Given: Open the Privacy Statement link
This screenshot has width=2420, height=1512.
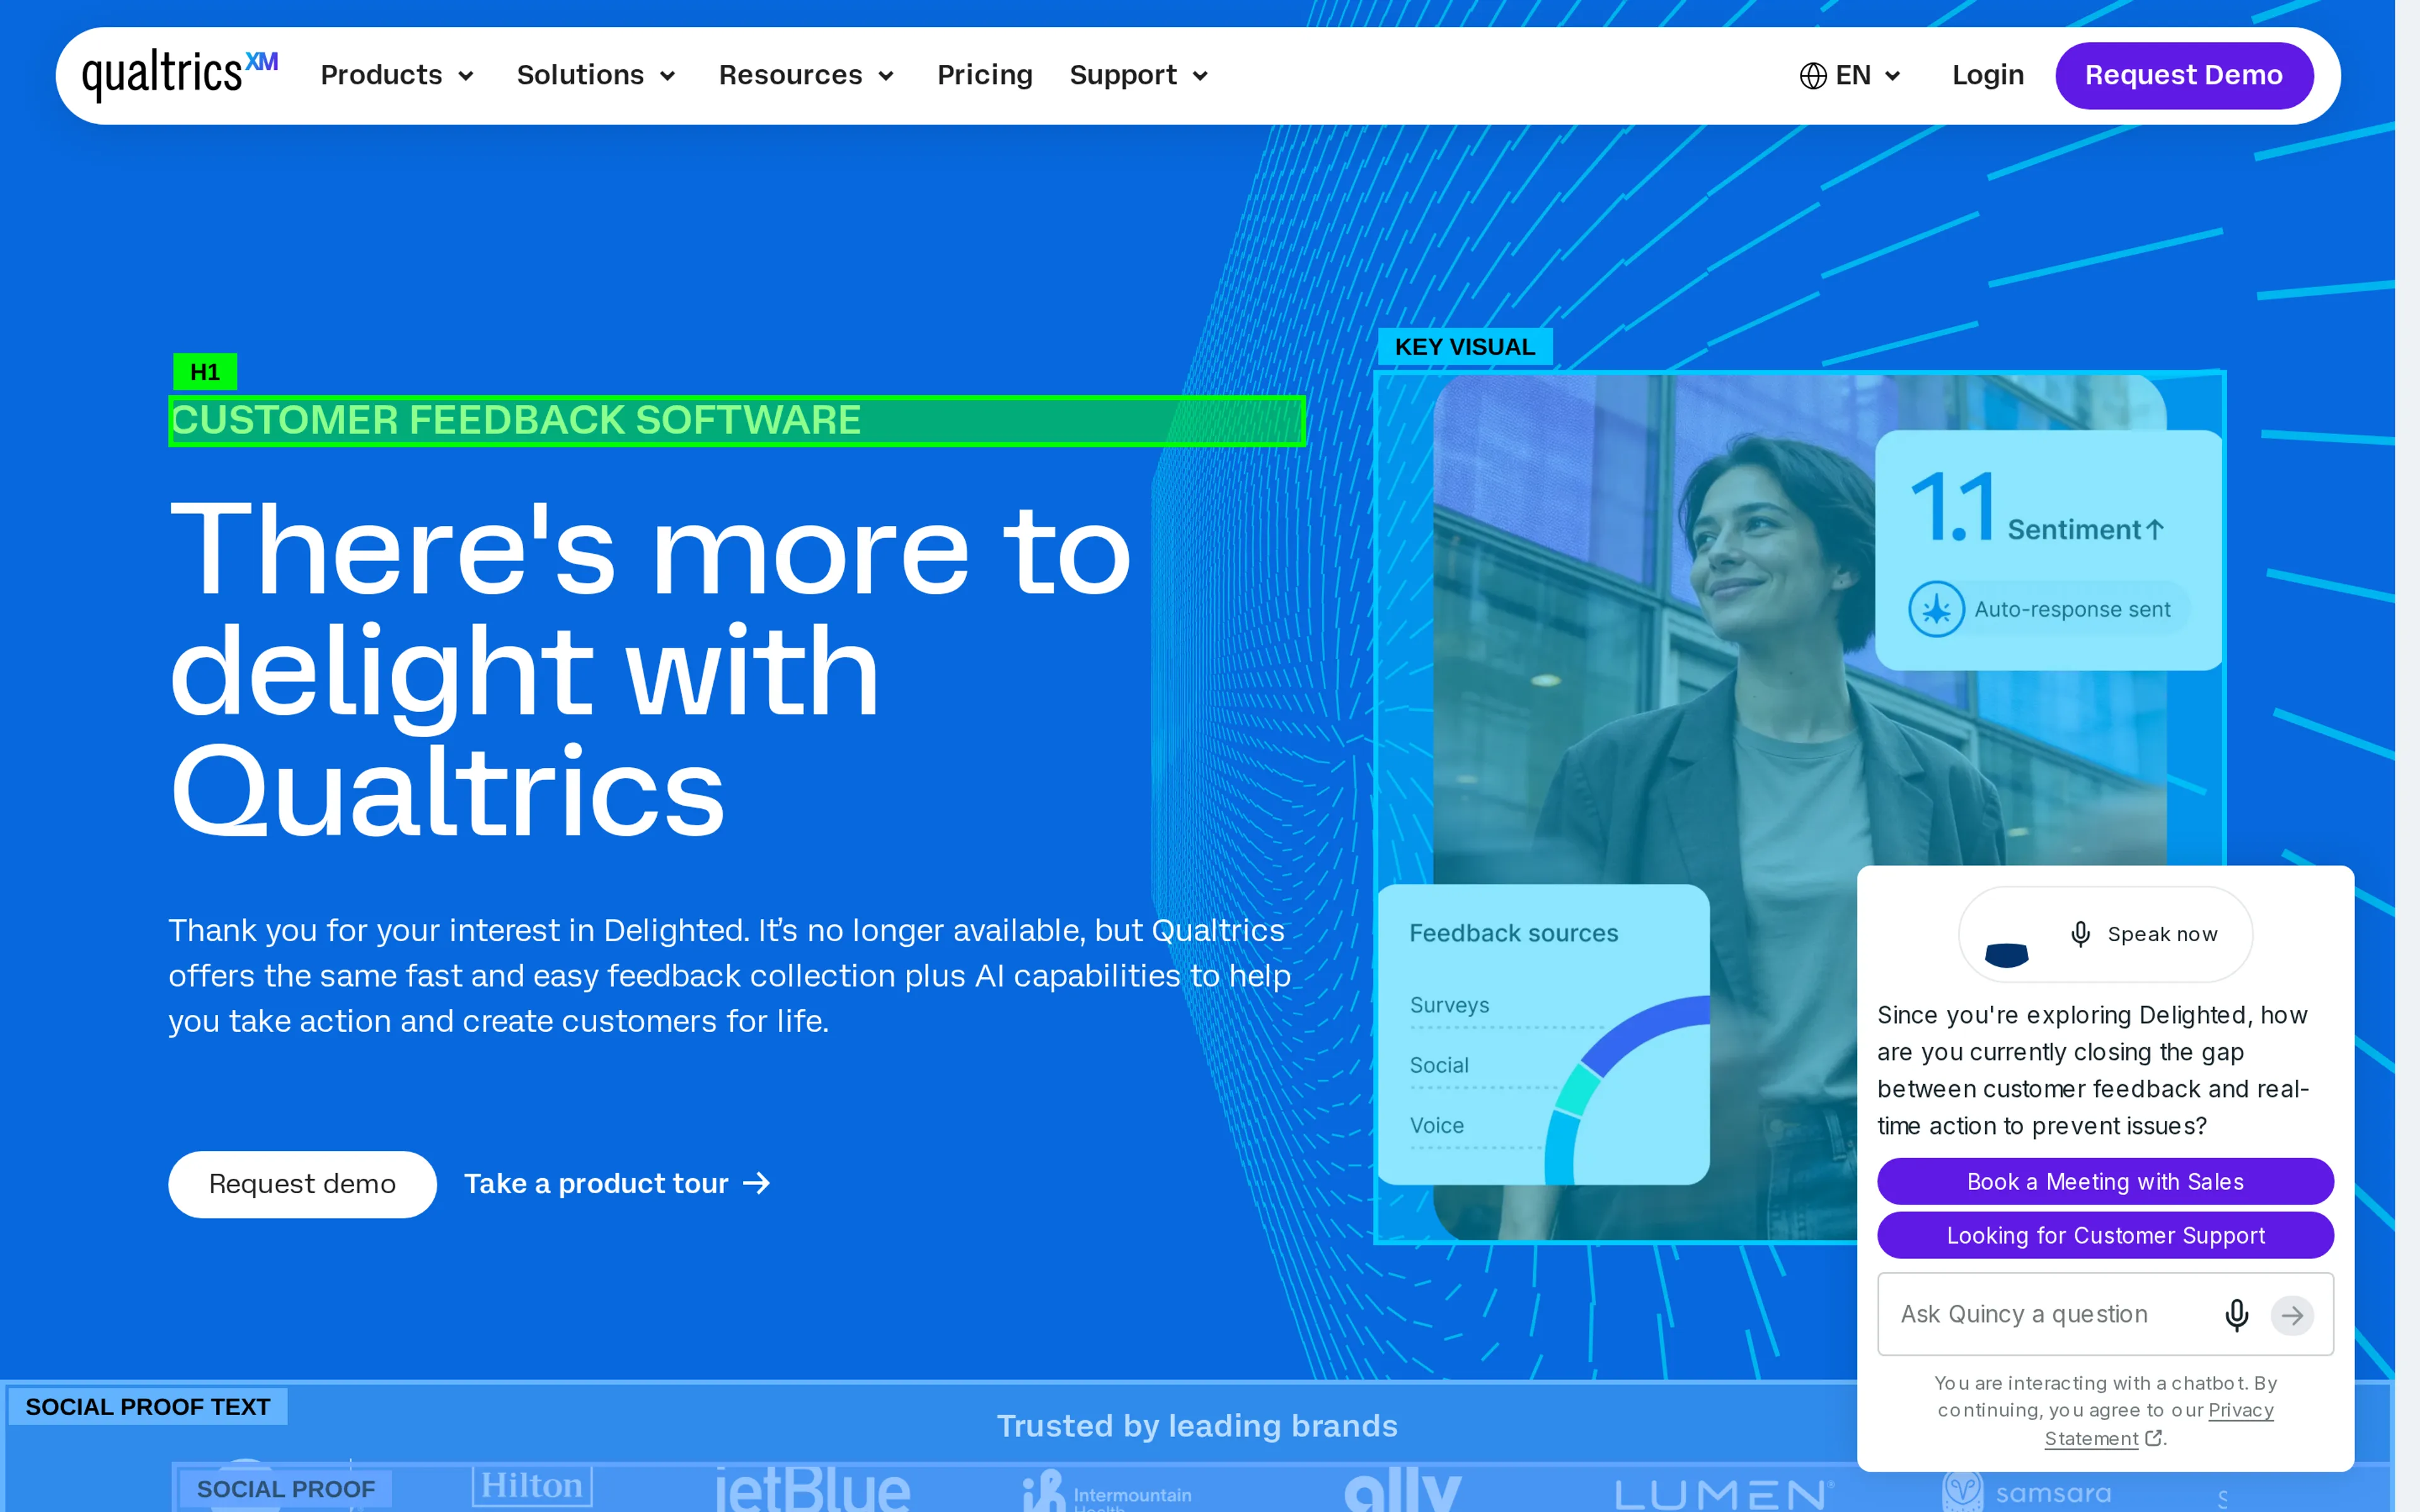Looking at the screenshot, I should (x=2159, y=1424).
